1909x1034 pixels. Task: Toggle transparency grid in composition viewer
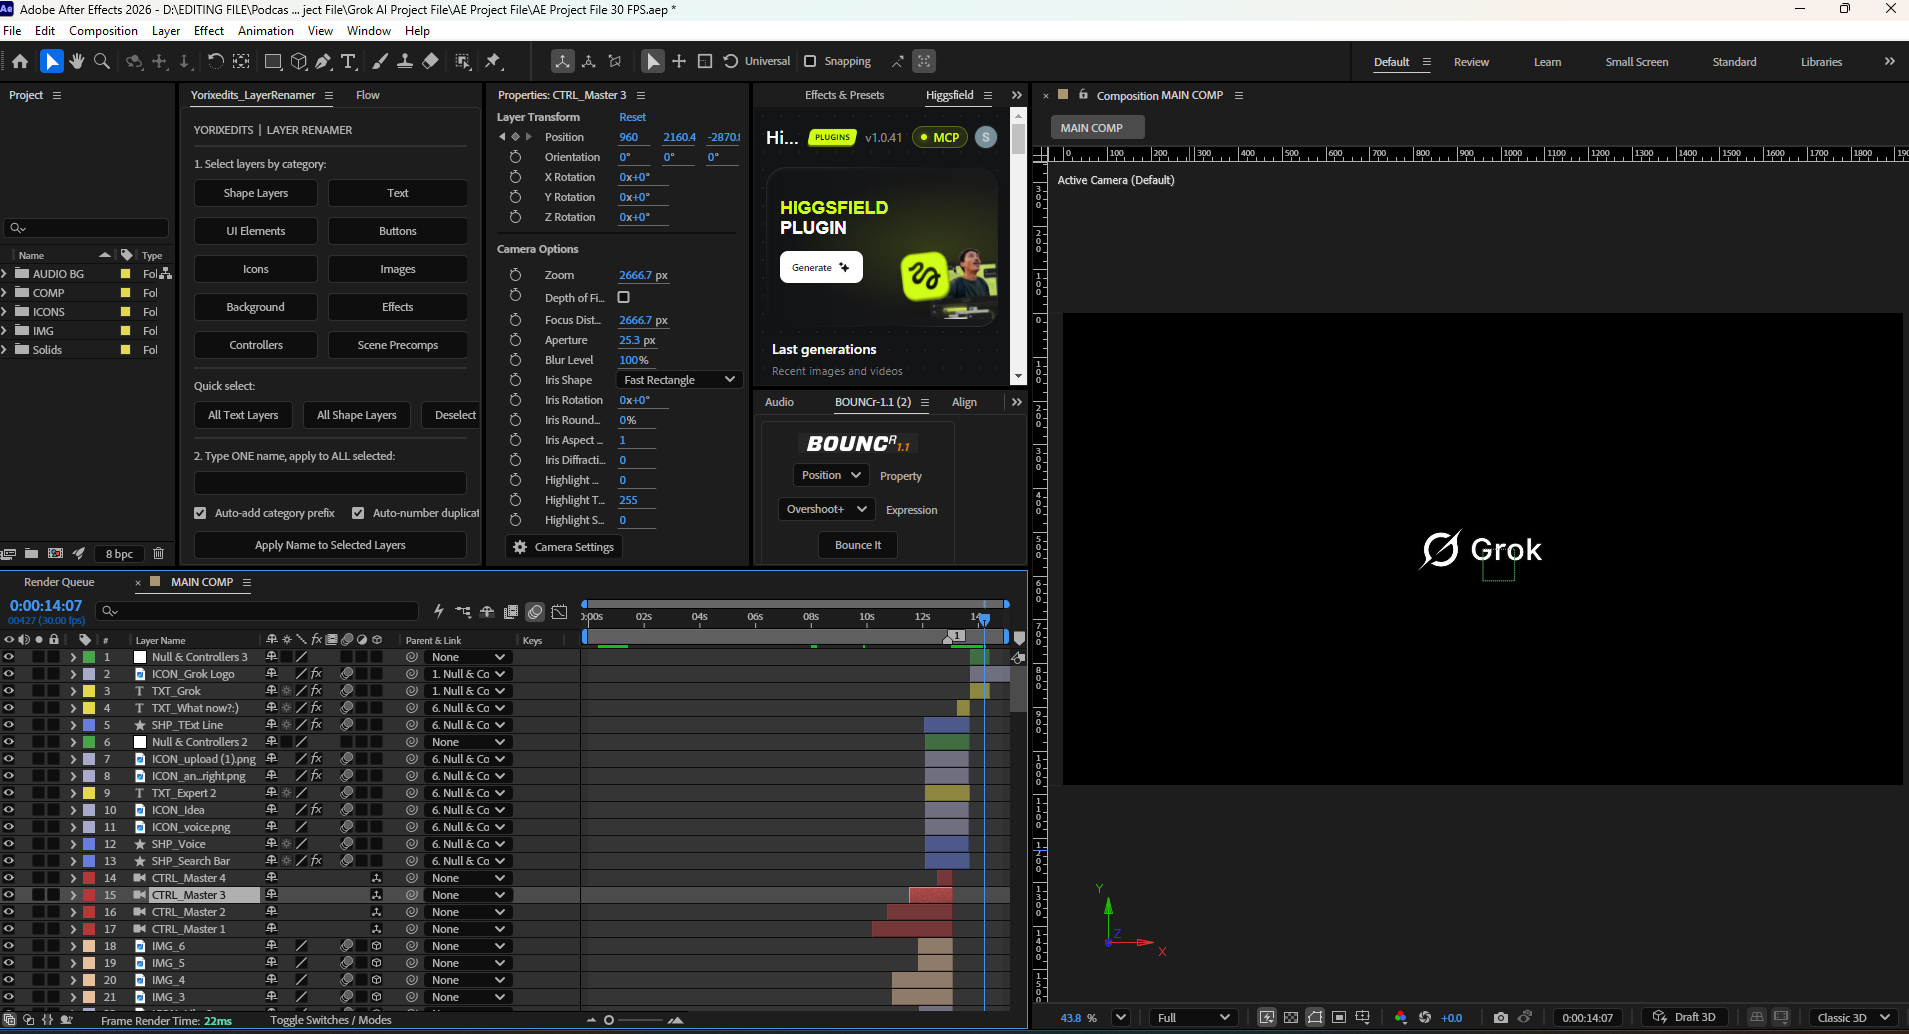(1291, 1017)
